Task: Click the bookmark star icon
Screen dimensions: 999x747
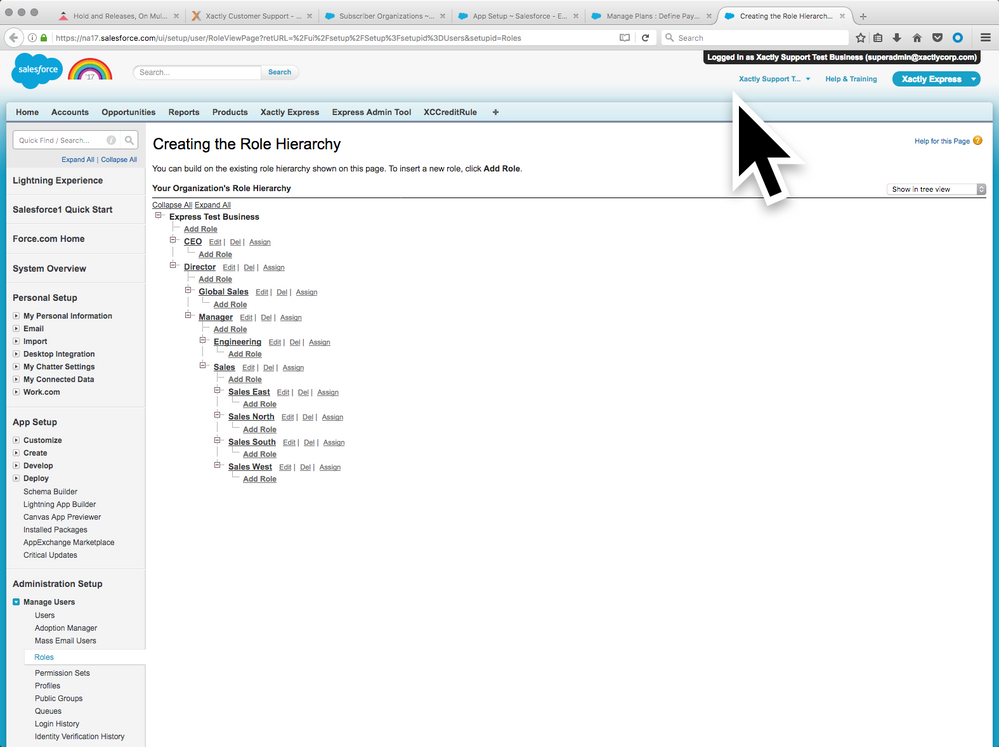Action: click(x=860, y=38)
